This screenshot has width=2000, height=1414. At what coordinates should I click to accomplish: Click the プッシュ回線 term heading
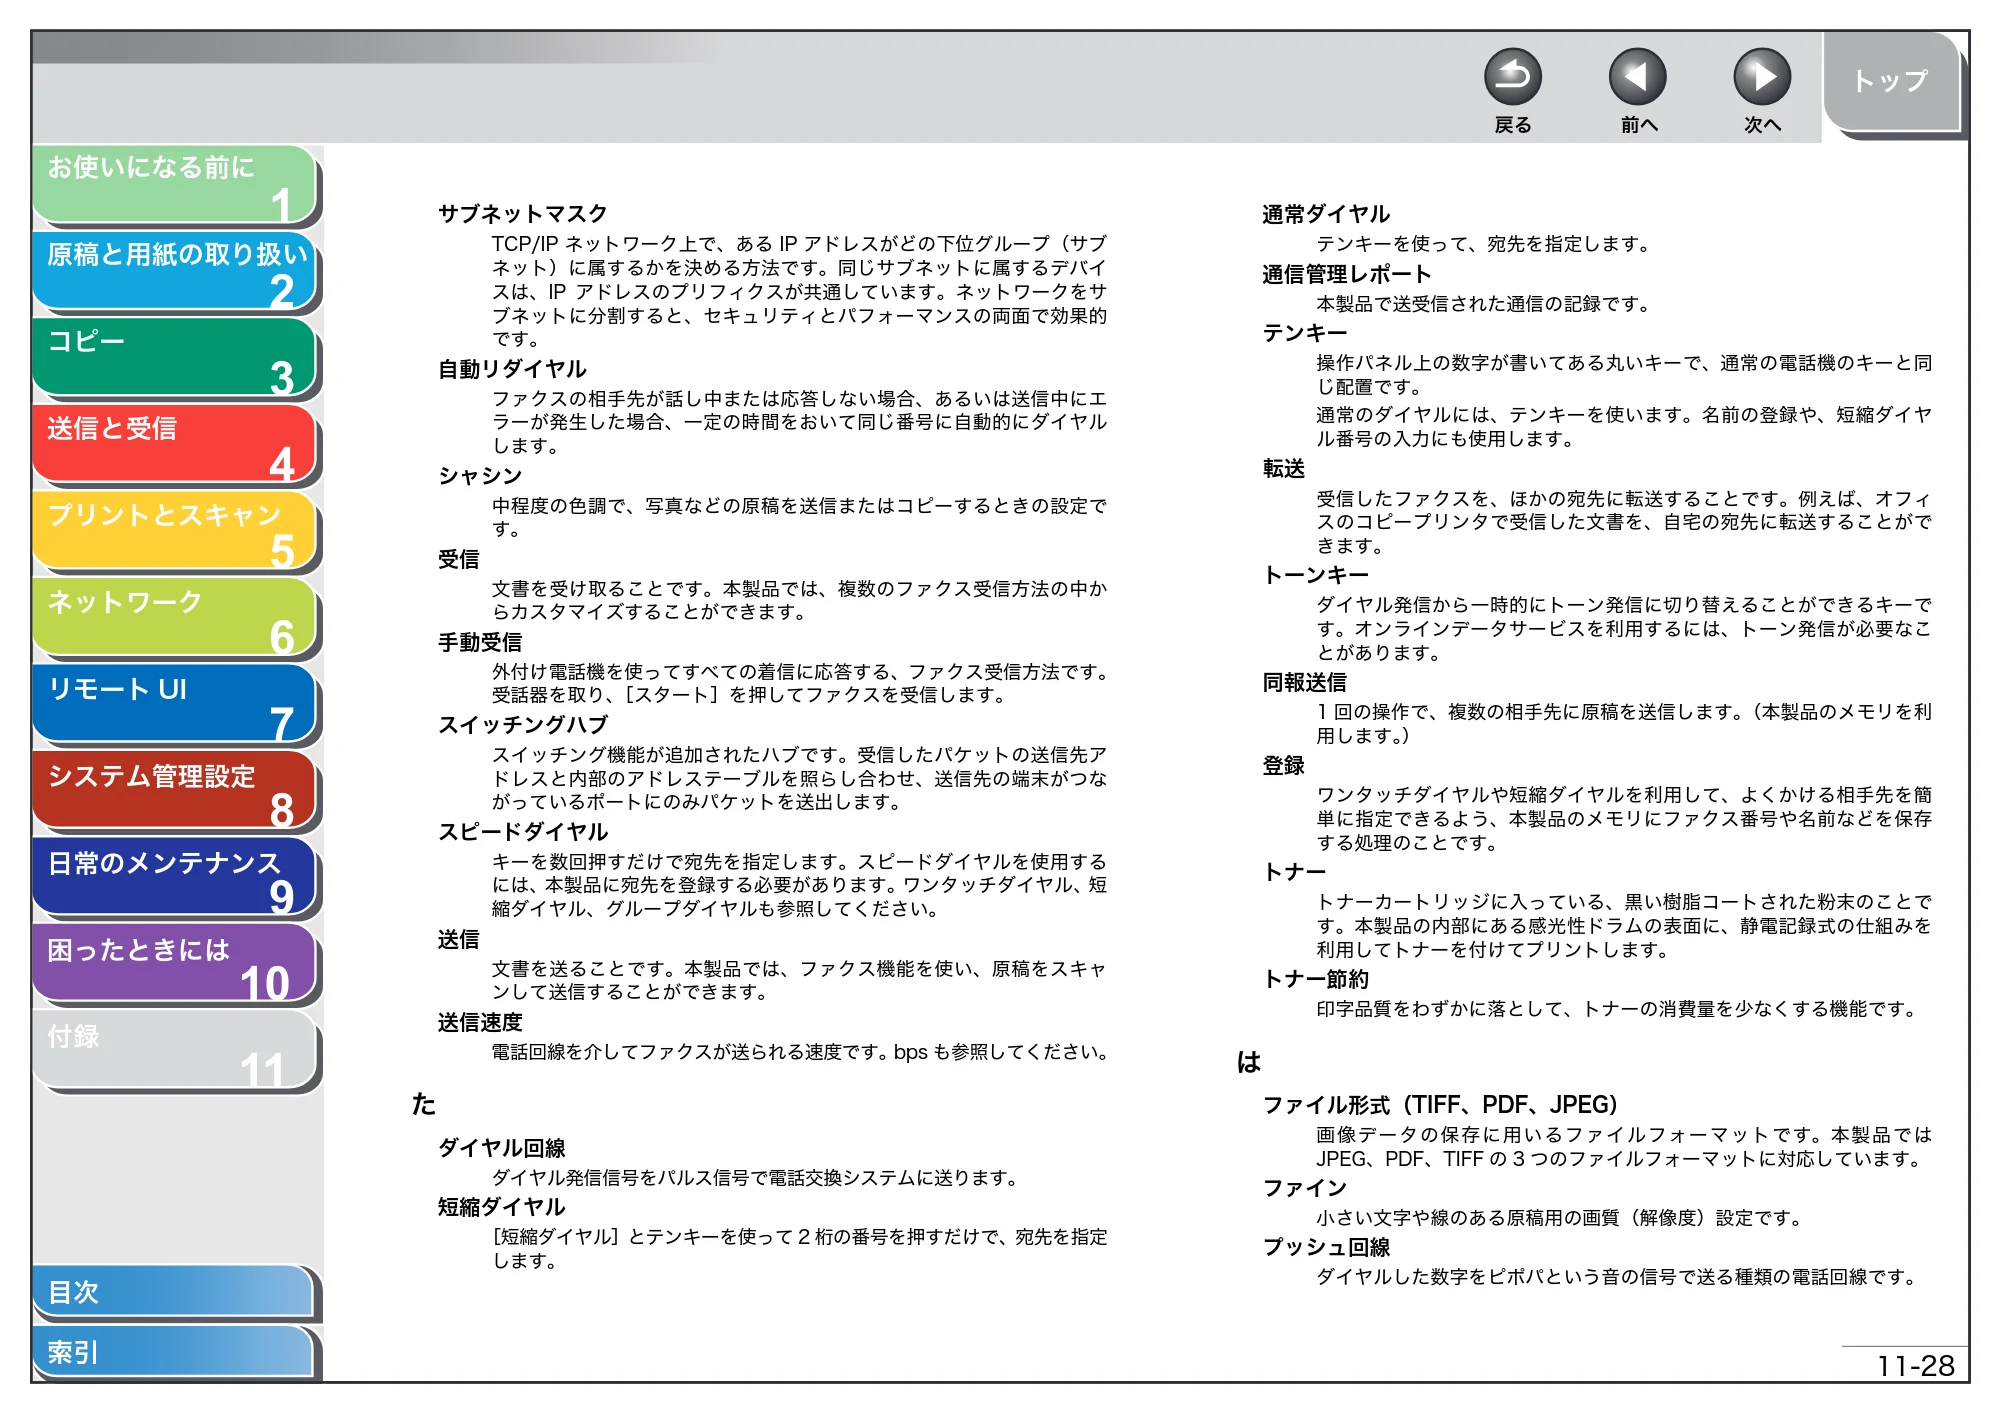1326,1247
